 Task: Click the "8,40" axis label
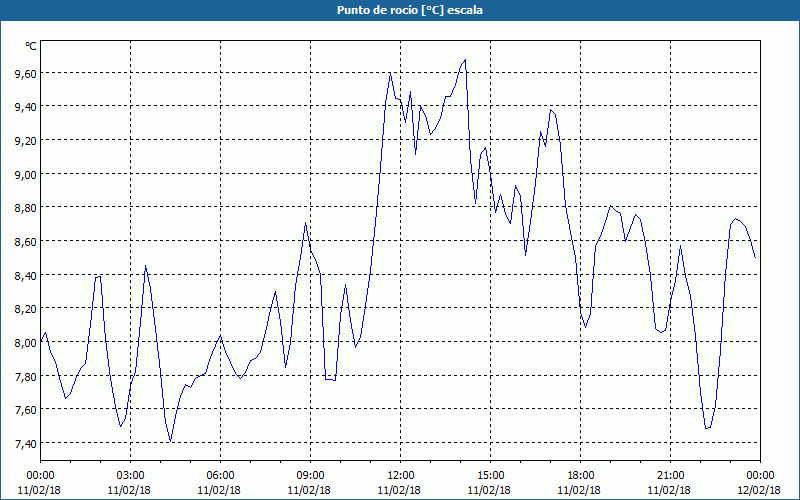26,275
